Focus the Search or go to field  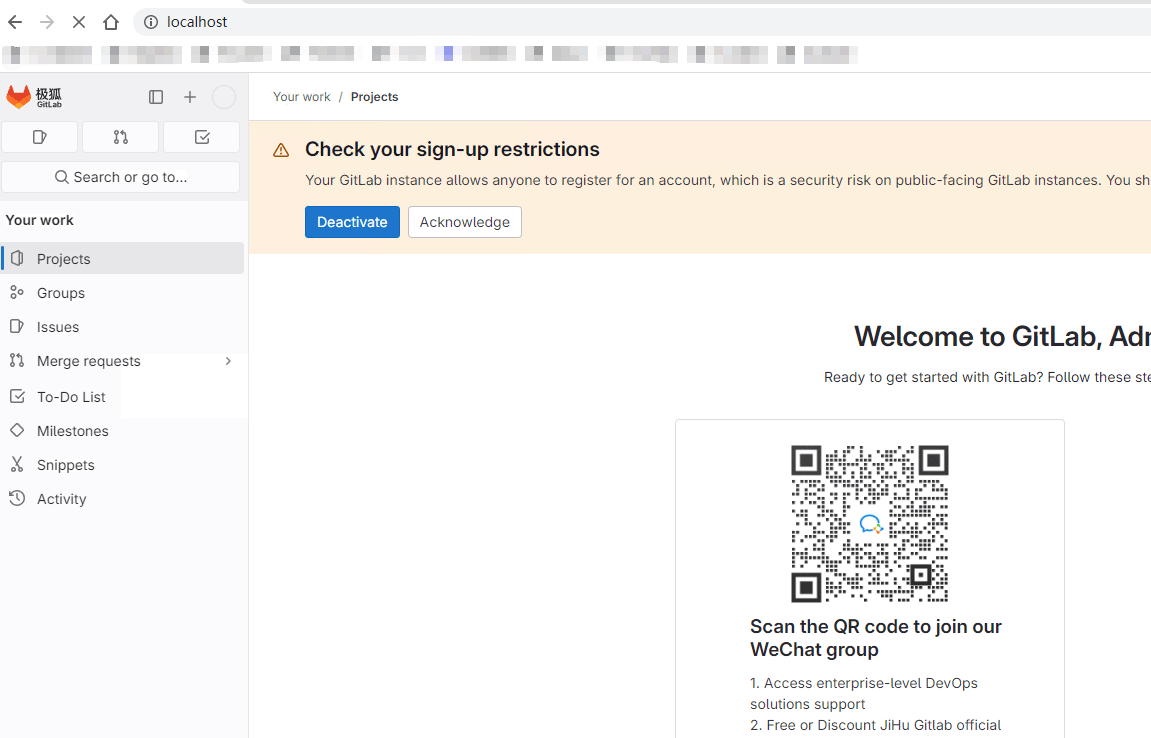coord(121,177)
